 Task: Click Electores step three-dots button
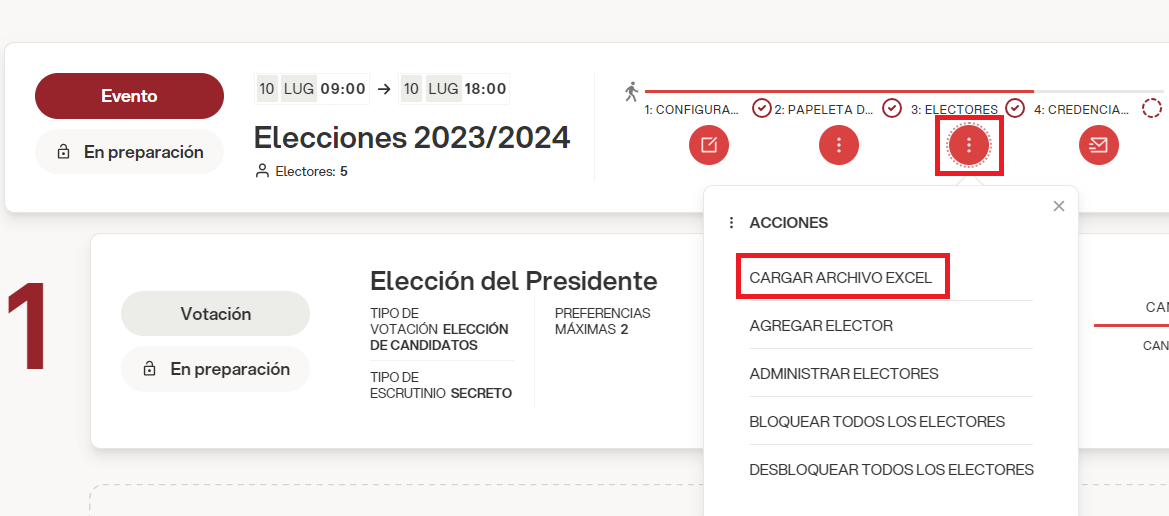(968, 145)
